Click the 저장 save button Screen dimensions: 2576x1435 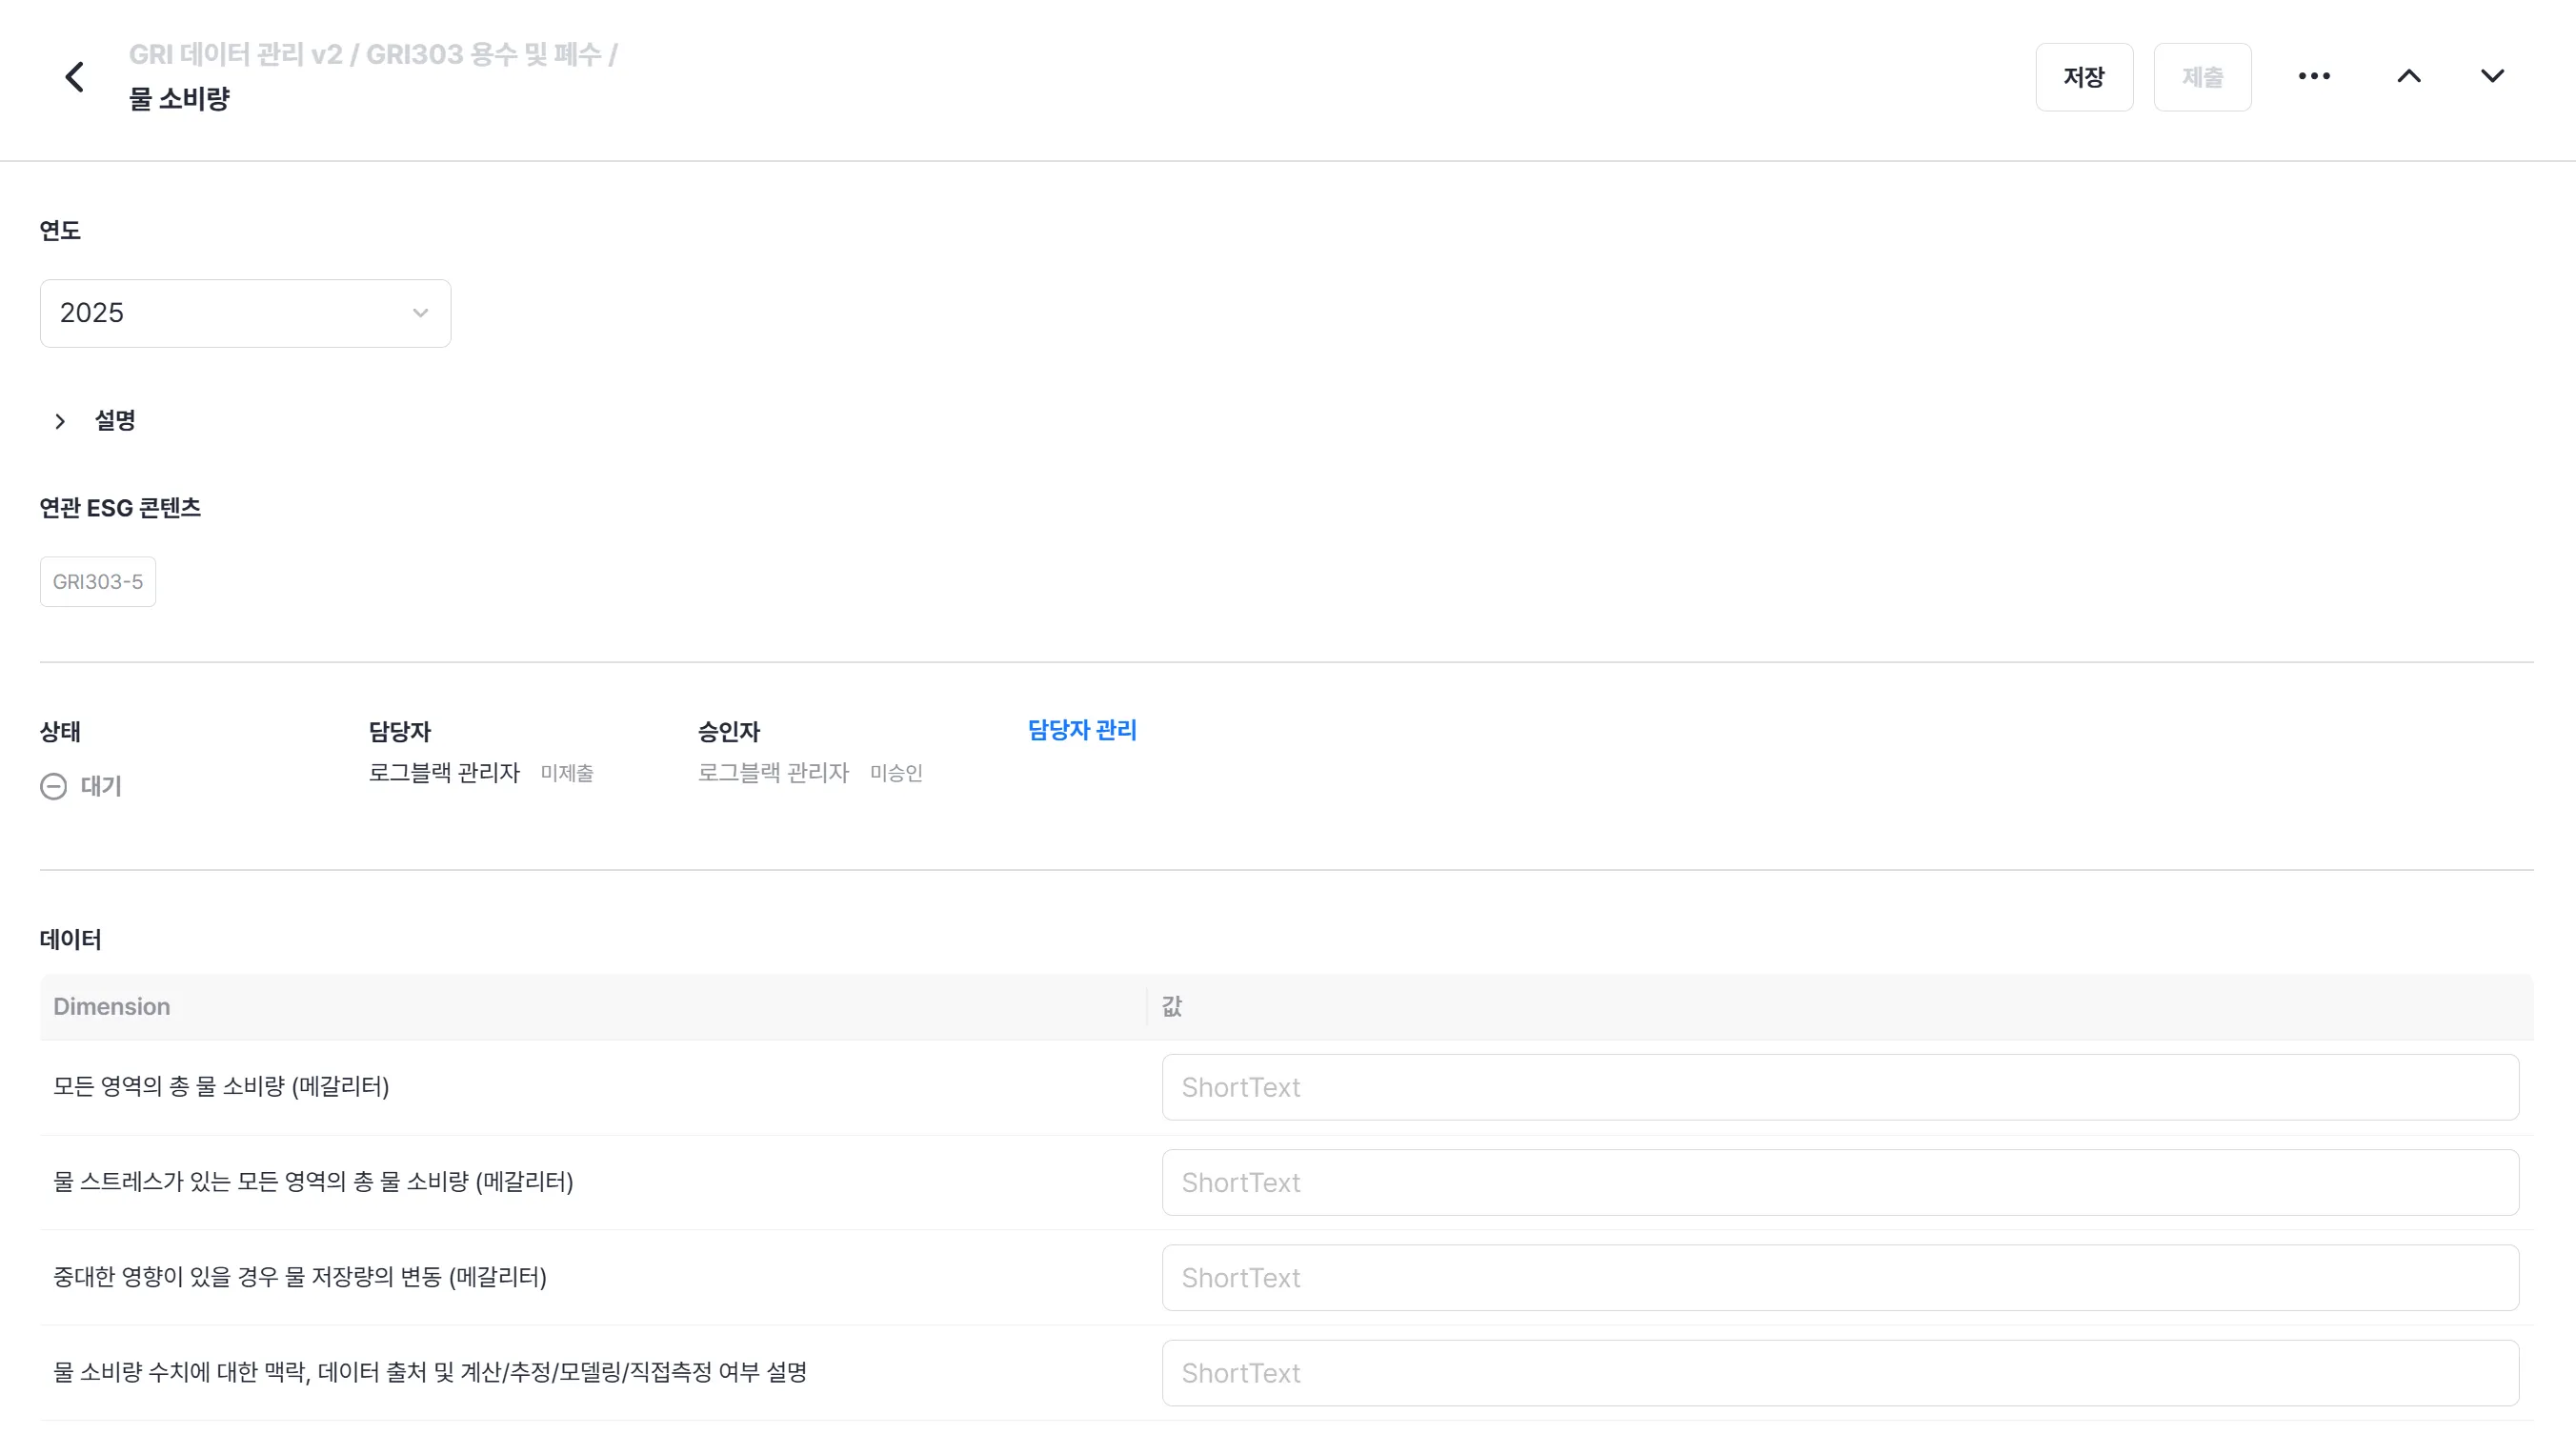[x=2084, y=77]
